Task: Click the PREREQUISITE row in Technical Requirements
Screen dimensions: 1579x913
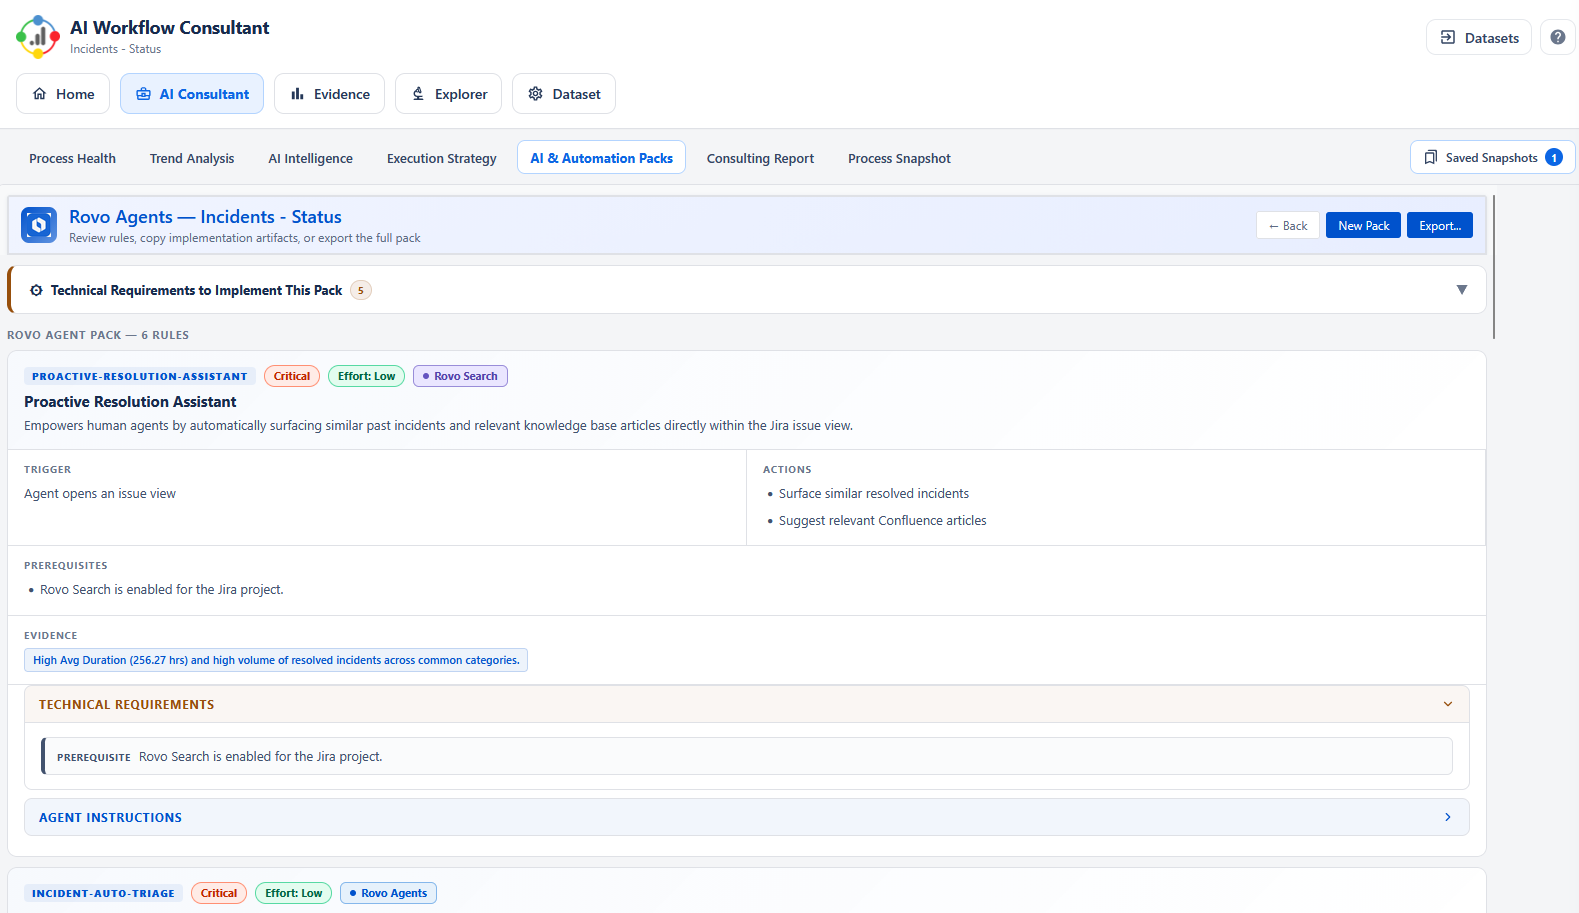Action: (746, 756)
